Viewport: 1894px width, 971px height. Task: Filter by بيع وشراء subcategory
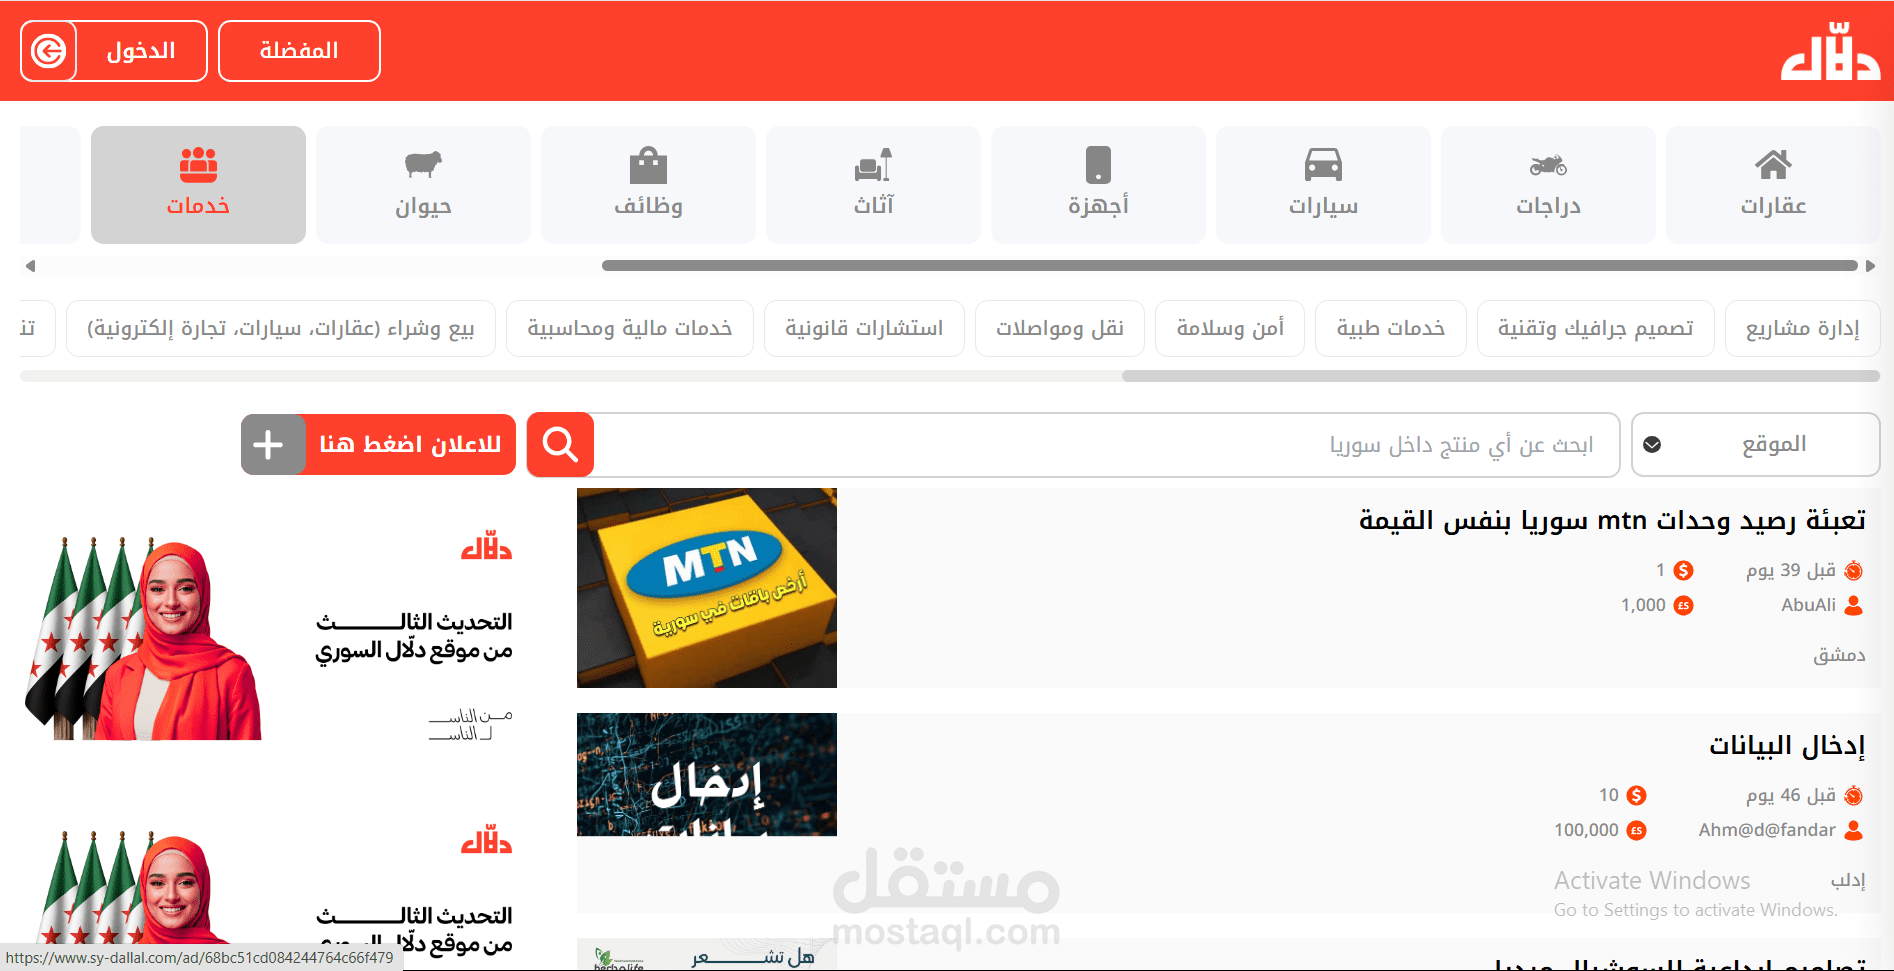(280, 328)
